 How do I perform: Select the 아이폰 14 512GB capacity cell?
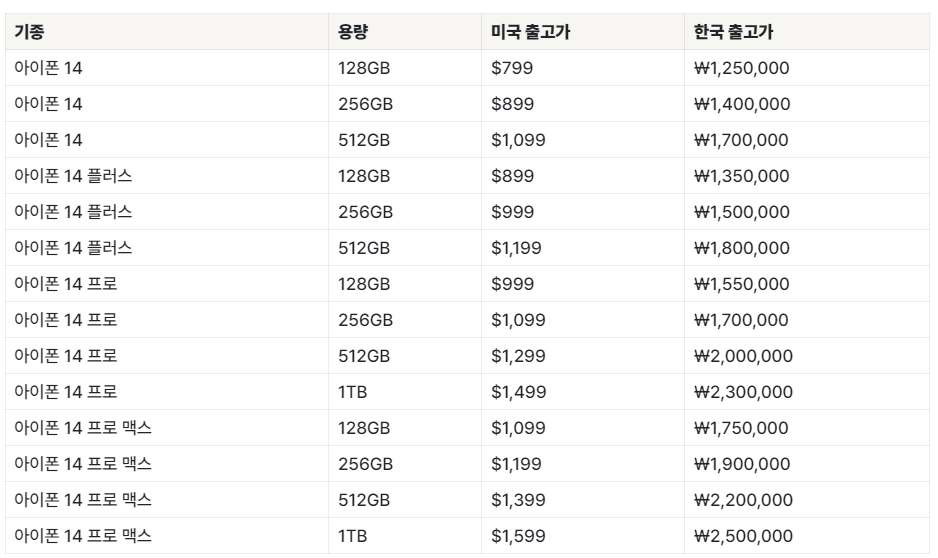point(405,140)
